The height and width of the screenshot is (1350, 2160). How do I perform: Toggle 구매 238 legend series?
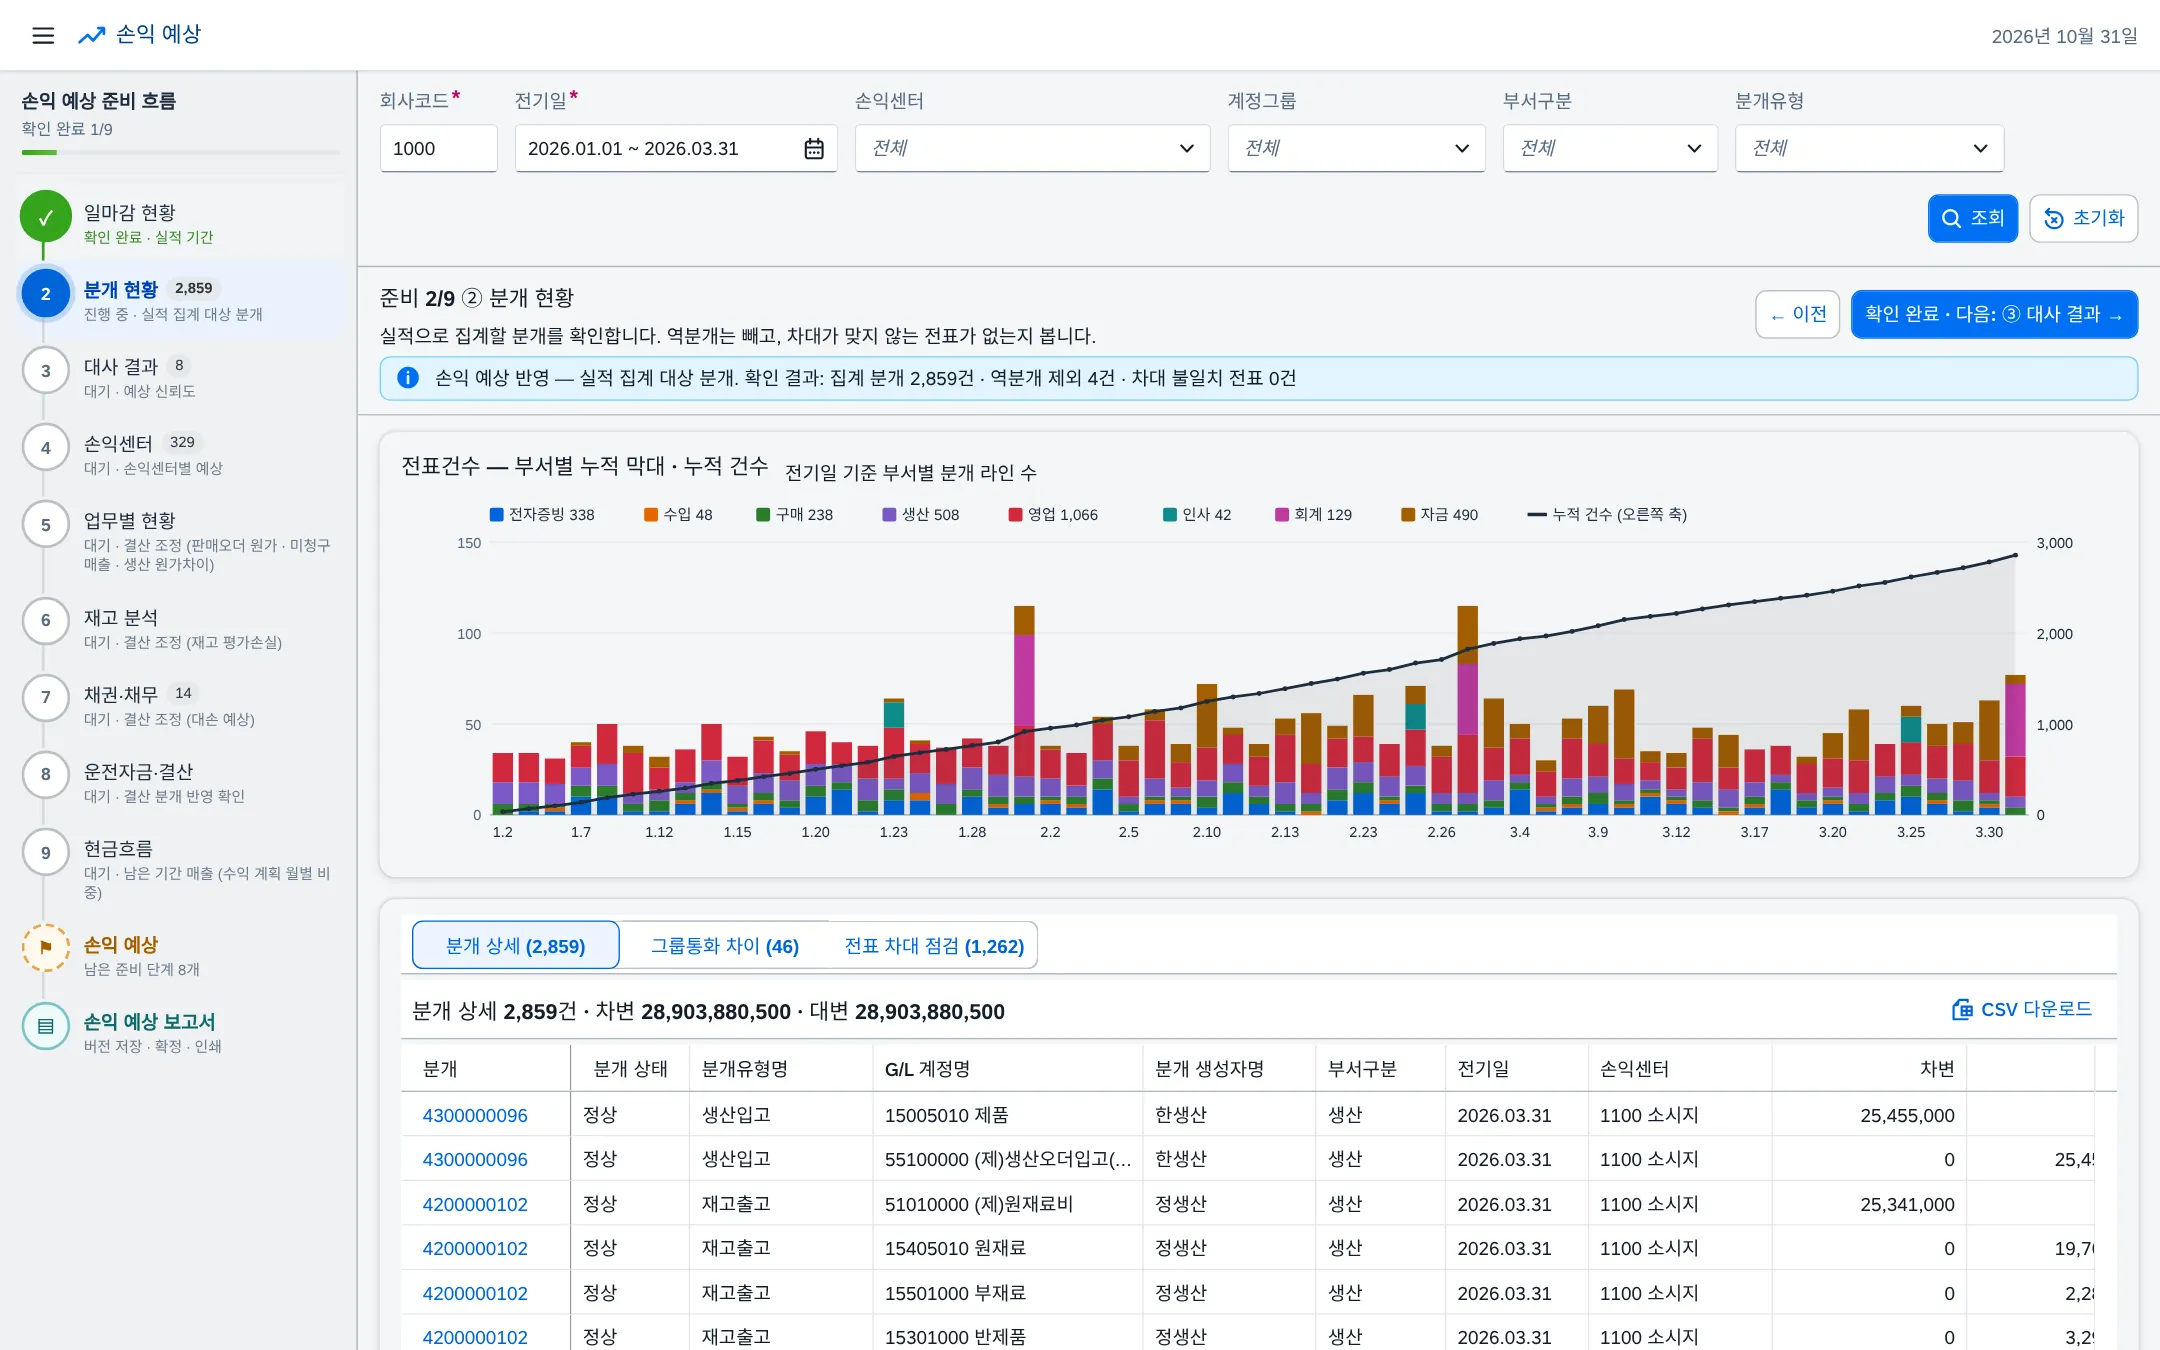point(795,515)
